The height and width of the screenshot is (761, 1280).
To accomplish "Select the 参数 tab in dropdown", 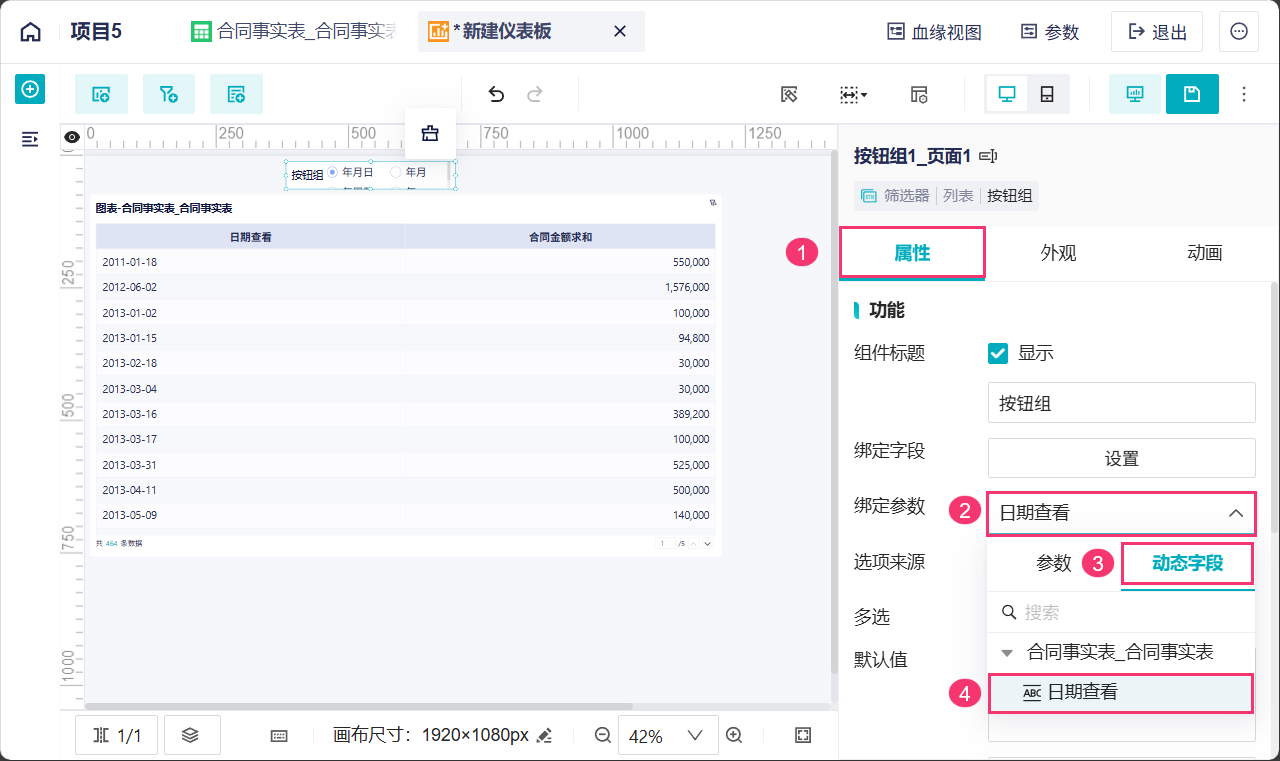I will pyautogui.click(x=1054, y=563).
